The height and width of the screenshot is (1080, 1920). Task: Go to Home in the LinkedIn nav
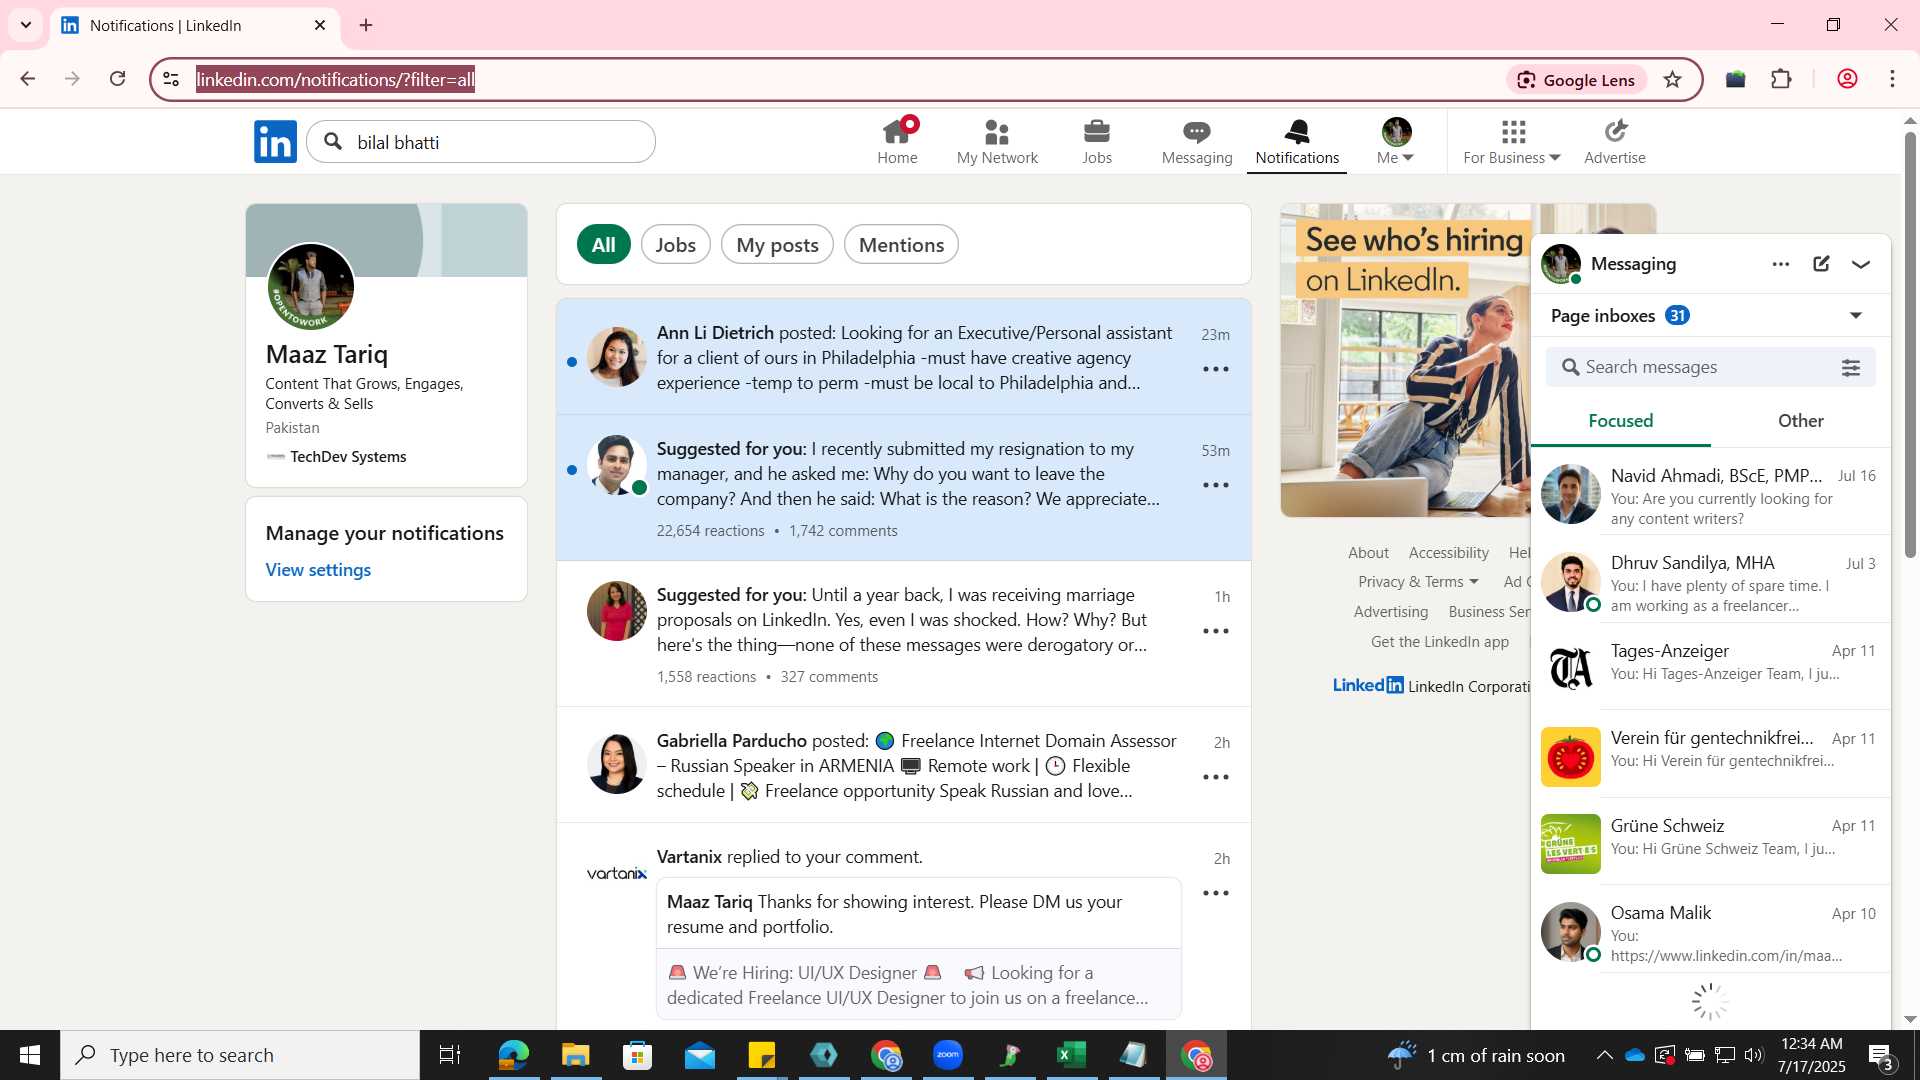click(897, 141)
